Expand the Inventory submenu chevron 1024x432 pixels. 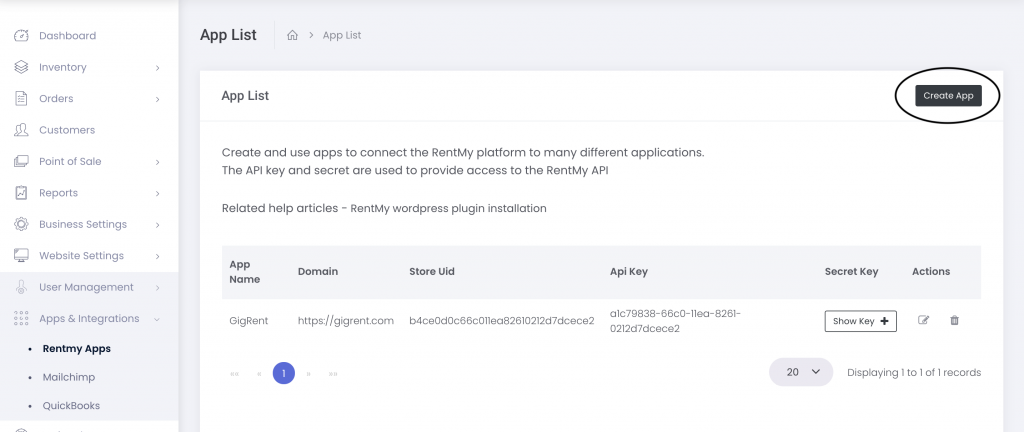click(x=157, y=68)
